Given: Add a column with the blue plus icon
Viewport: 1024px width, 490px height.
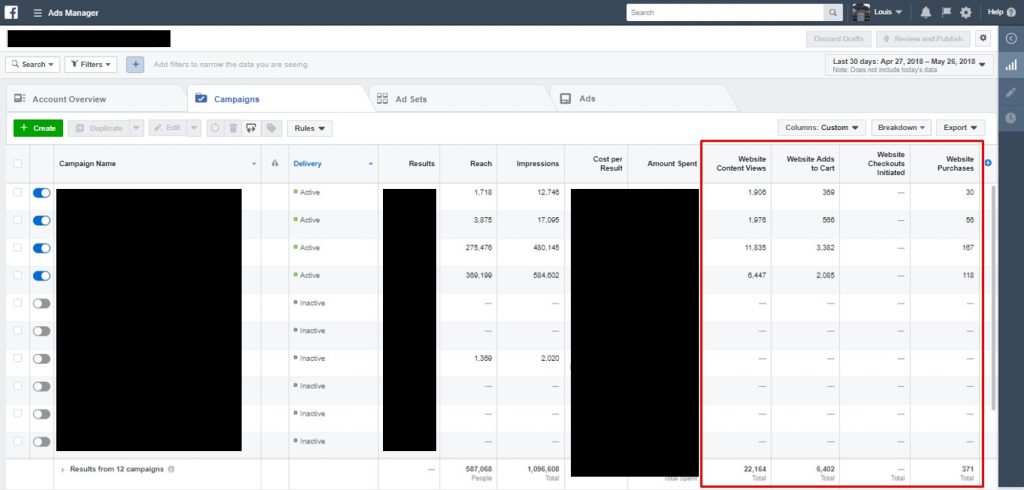Looking at the screenshot, I should (x=988, y=163).
